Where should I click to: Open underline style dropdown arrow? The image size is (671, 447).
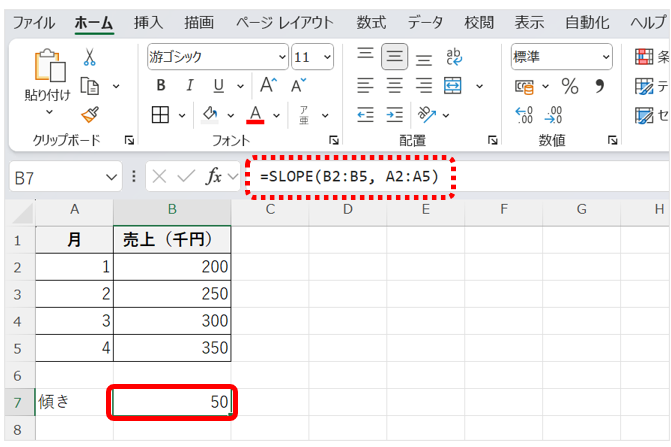pyautogui.click(x=240, y=86)
